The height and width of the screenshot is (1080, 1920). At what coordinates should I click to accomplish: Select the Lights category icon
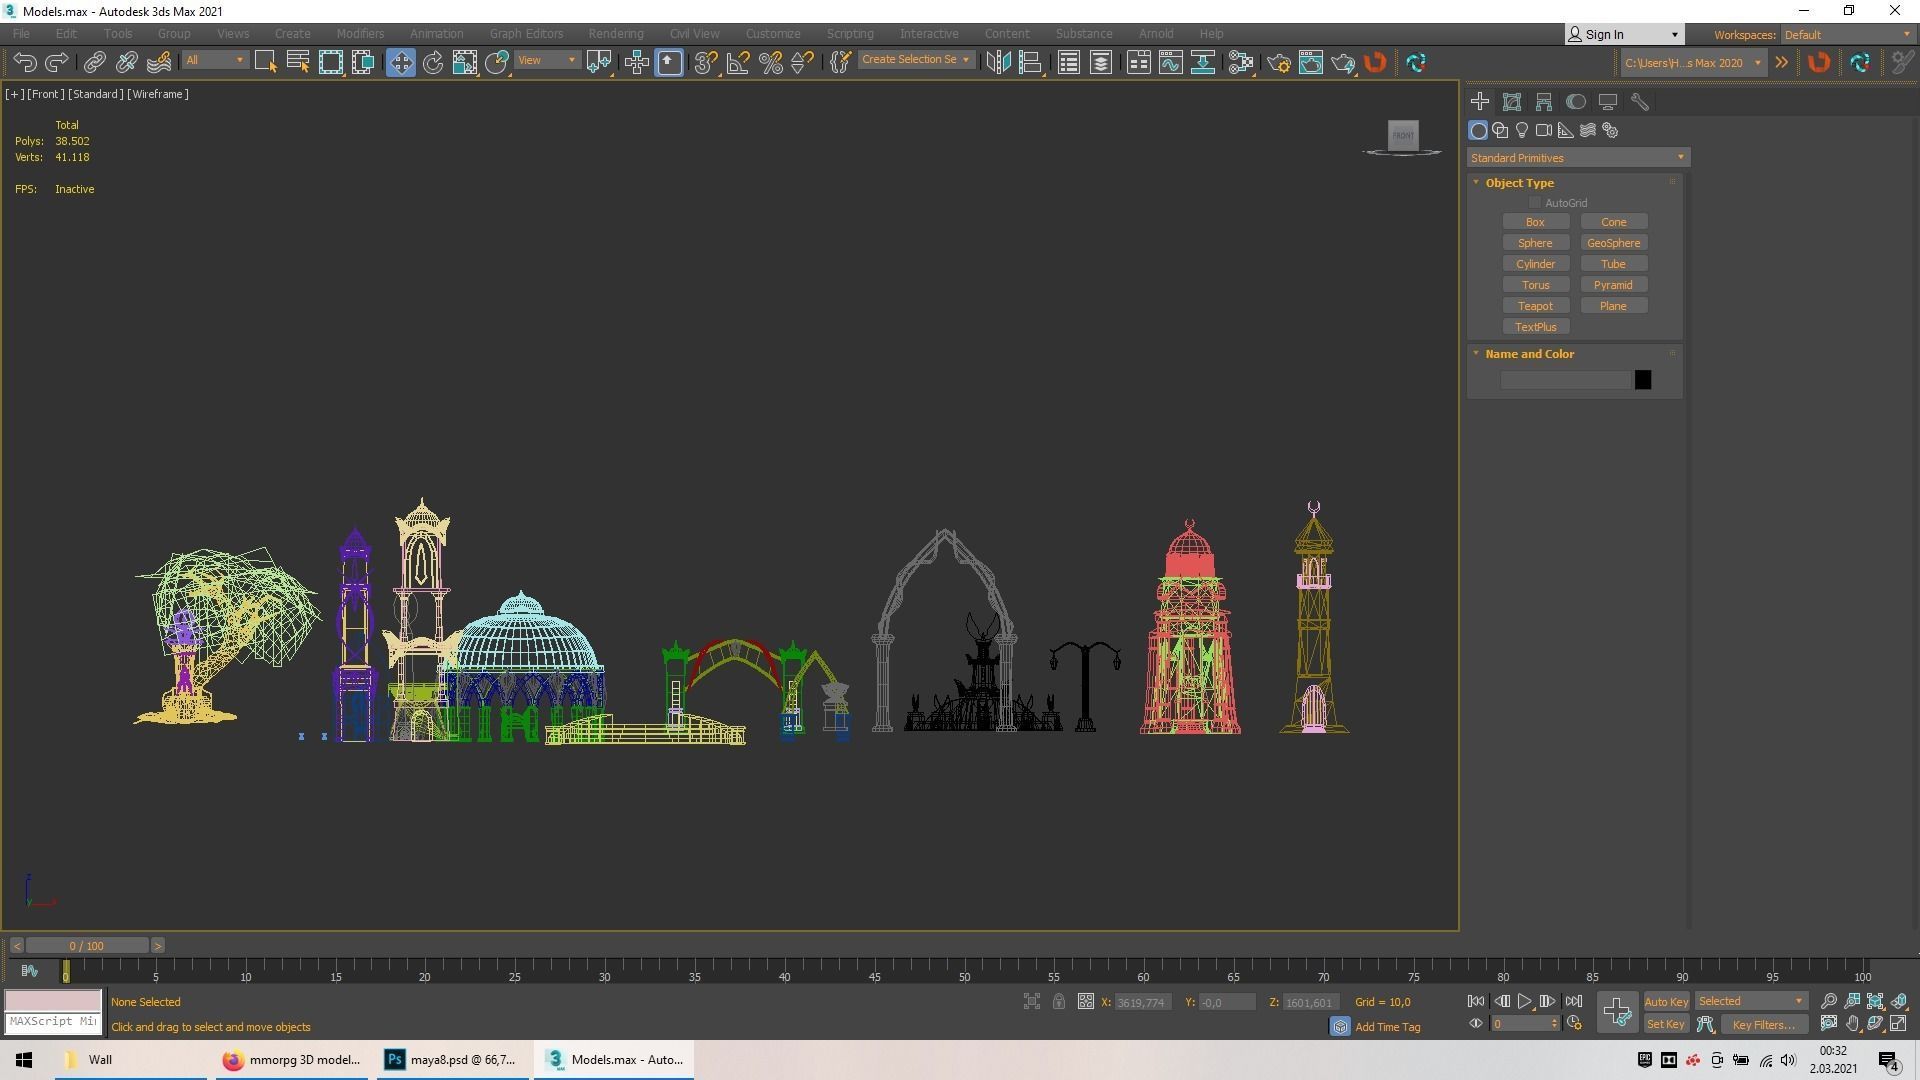[x=1522, y=131]
